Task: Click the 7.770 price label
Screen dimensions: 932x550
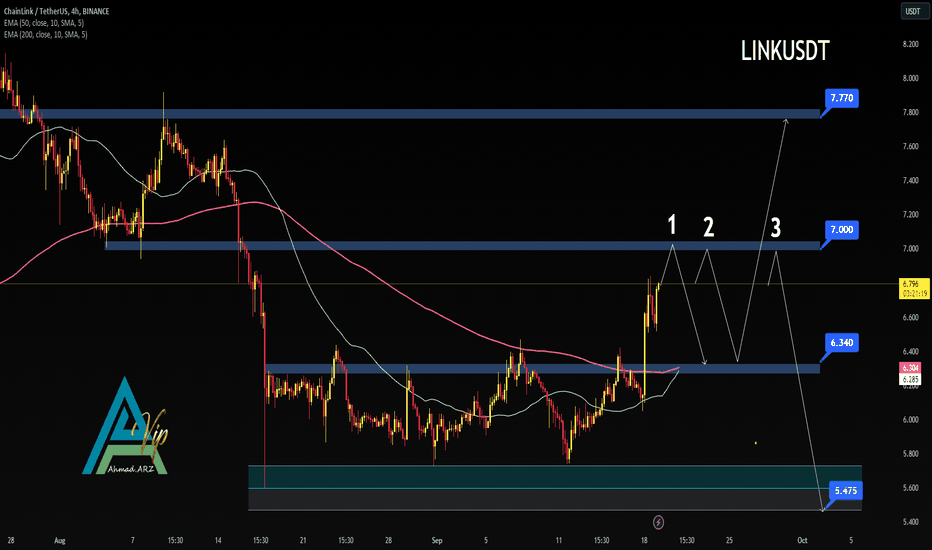Action: click(x=842, y=98)
